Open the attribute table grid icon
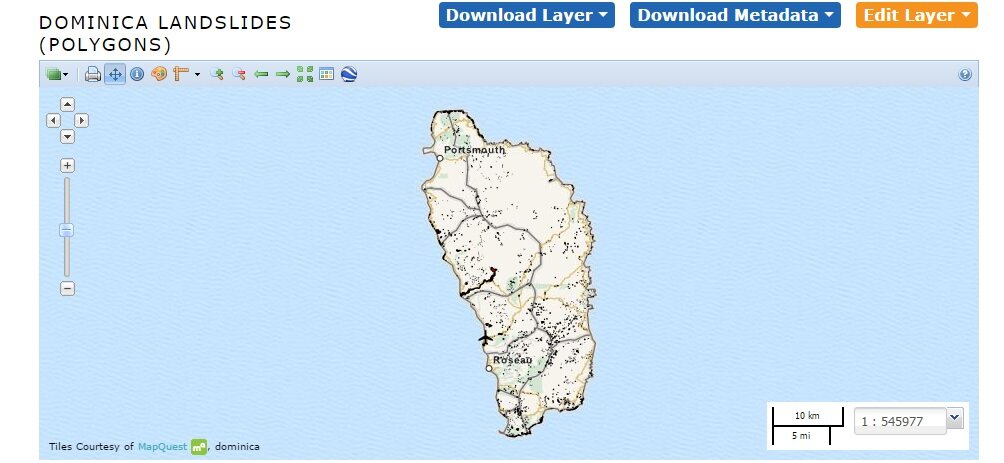1004x463 pixels. coord(327,74)
